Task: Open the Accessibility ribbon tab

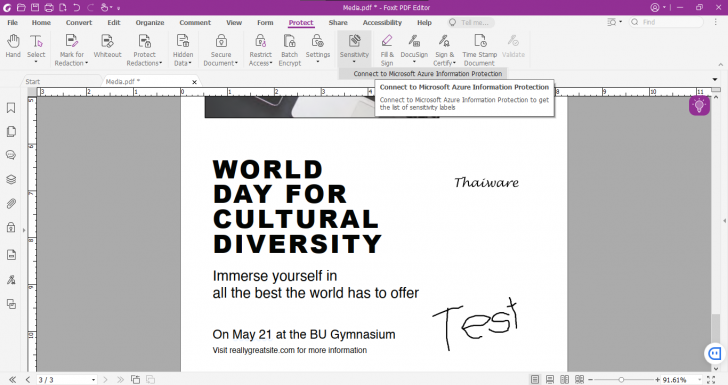Action: tap(382, 22)
